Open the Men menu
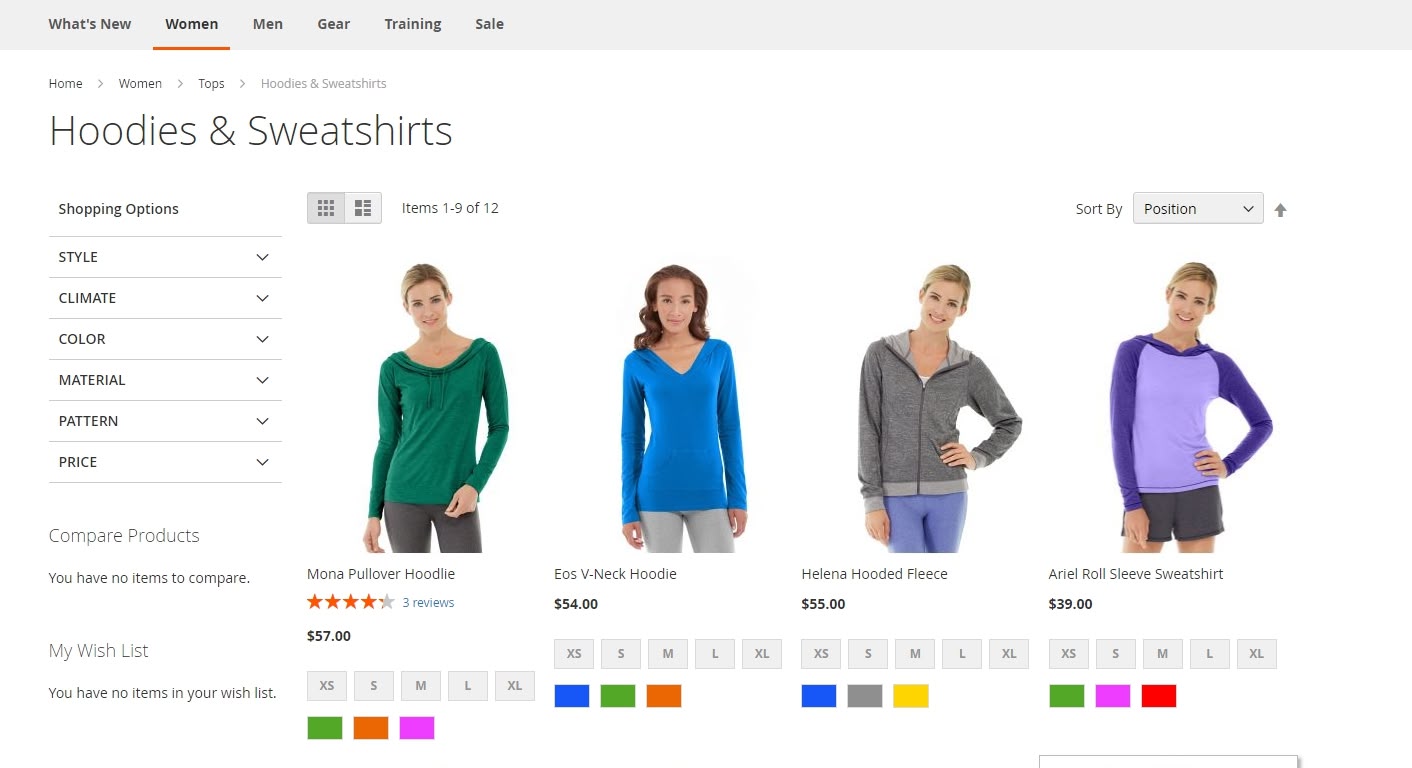 (267, 24)
